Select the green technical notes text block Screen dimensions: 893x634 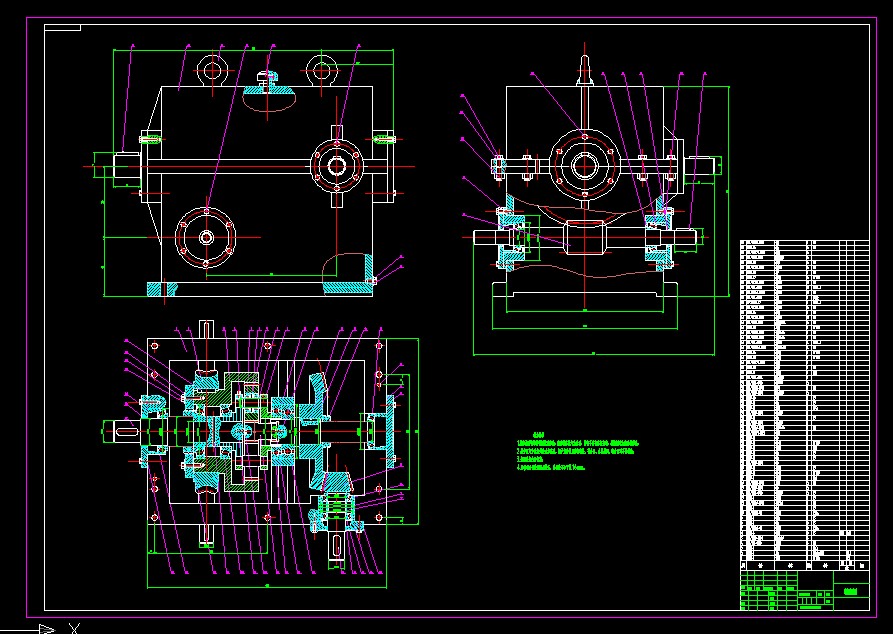point(577,451)
